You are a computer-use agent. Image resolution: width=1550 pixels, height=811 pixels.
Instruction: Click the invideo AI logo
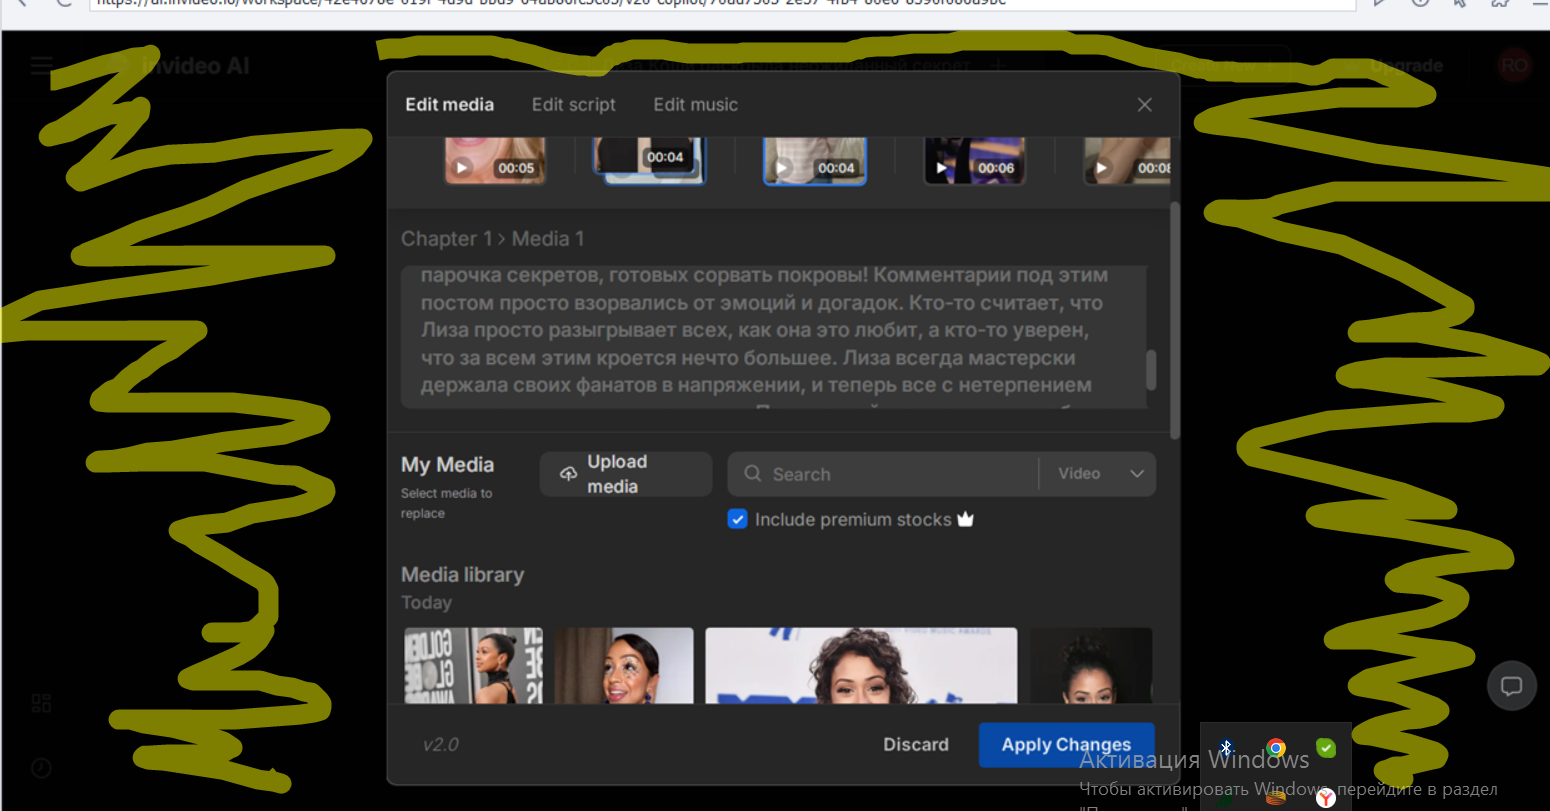click(x=180, y=66)
